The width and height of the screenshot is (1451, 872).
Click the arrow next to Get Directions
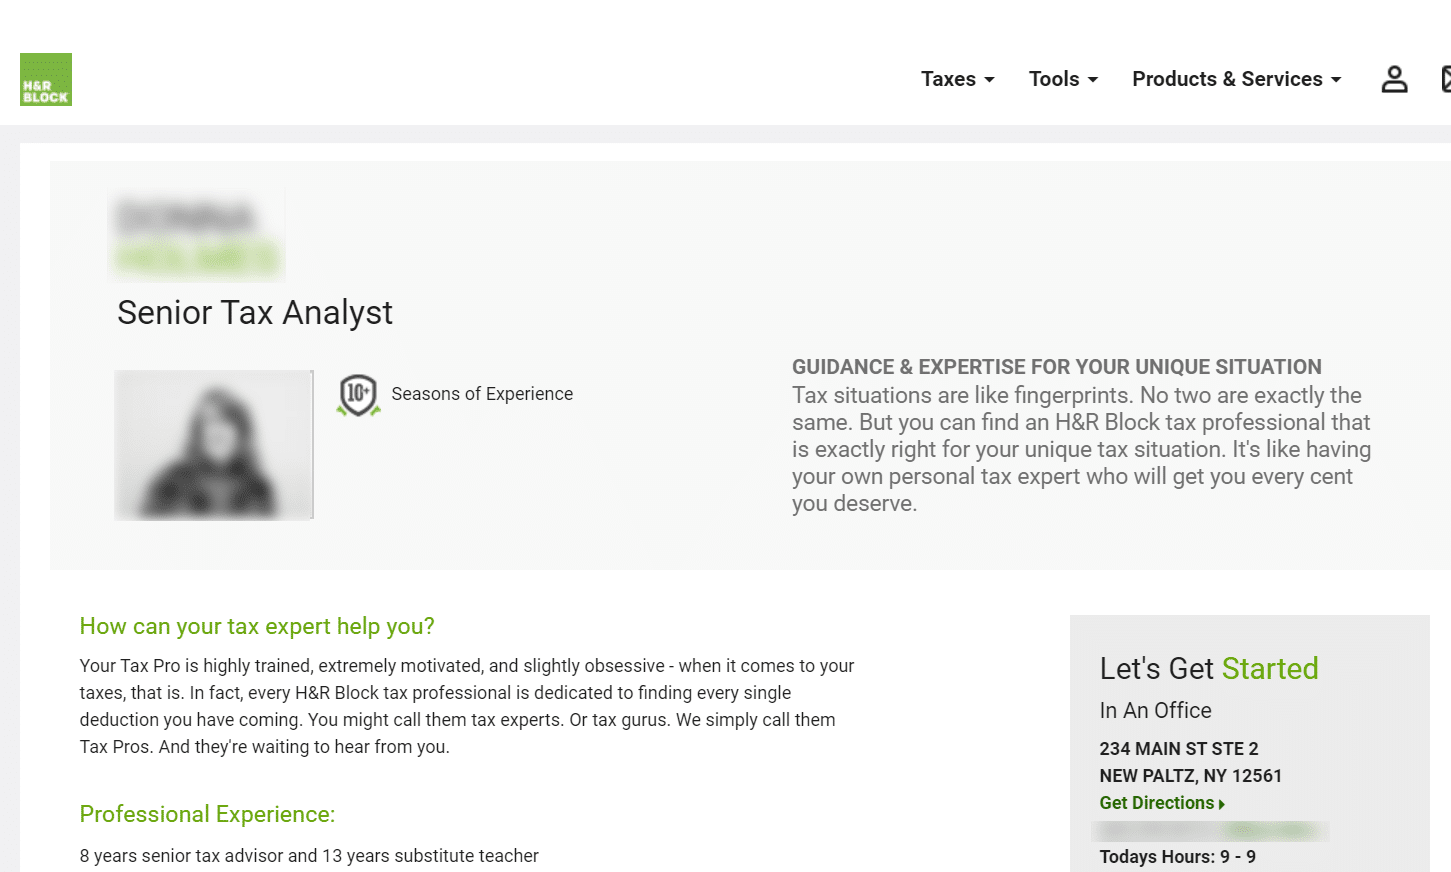[x=1221, y=804]
